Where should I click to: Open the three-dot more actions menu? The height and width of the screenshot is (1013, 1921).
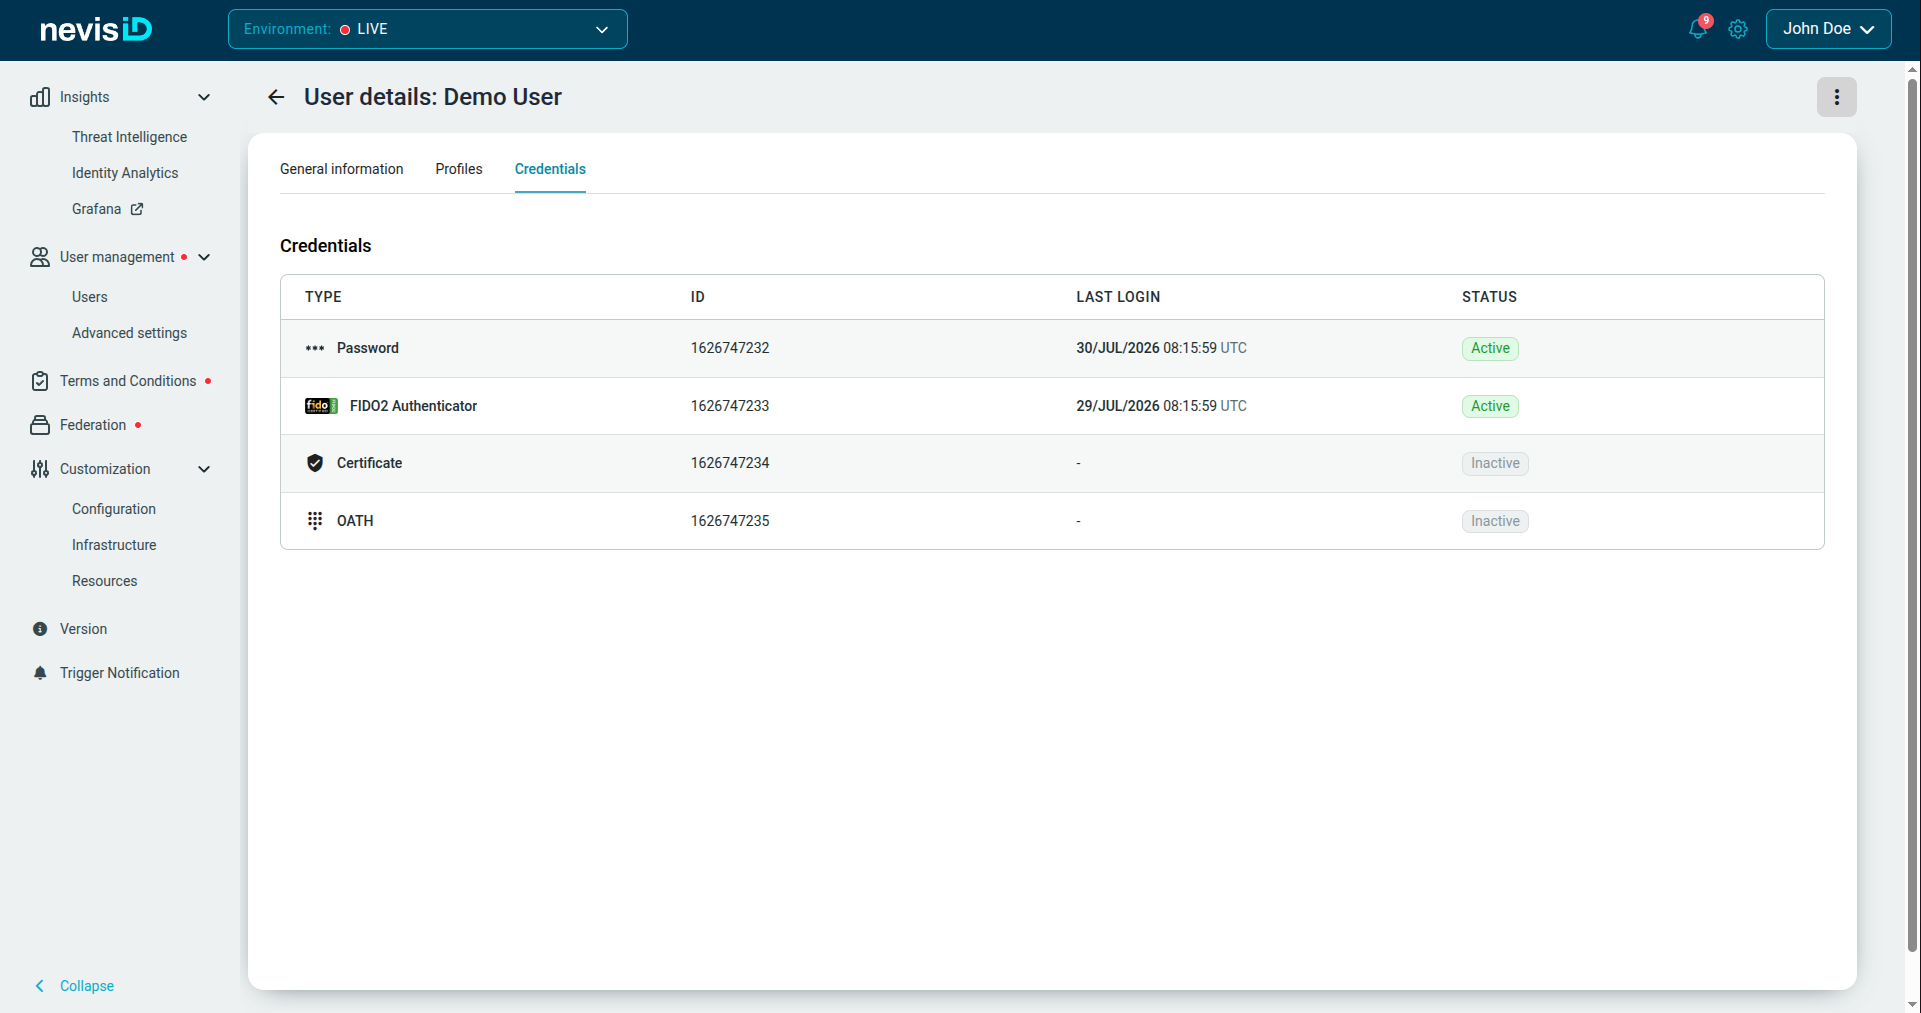[x=1836, y=97]
